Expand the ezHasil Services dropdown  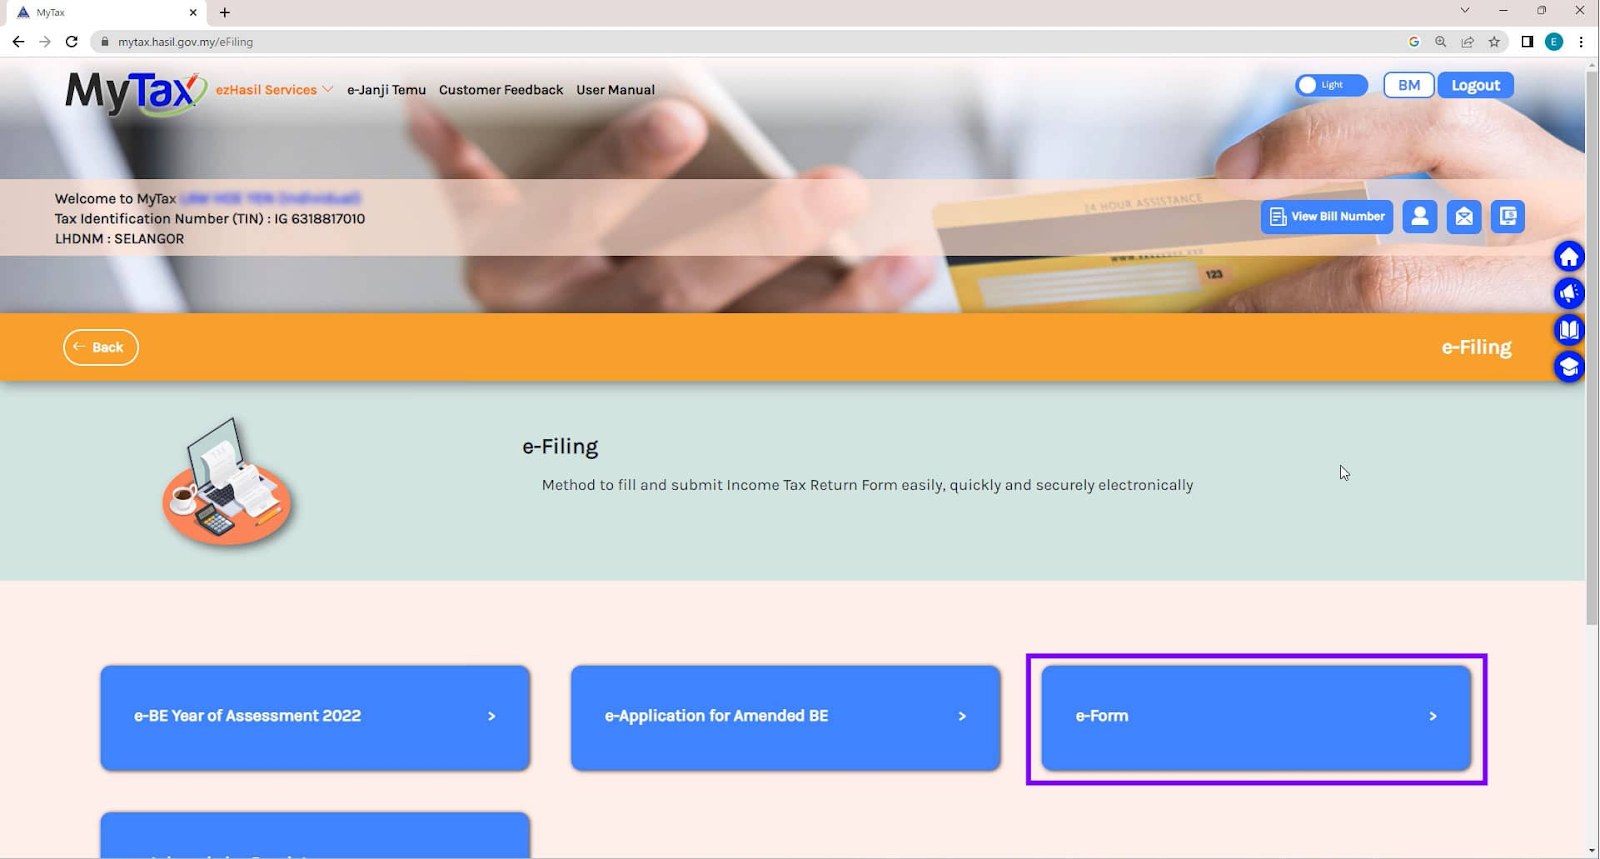[275, 90]
